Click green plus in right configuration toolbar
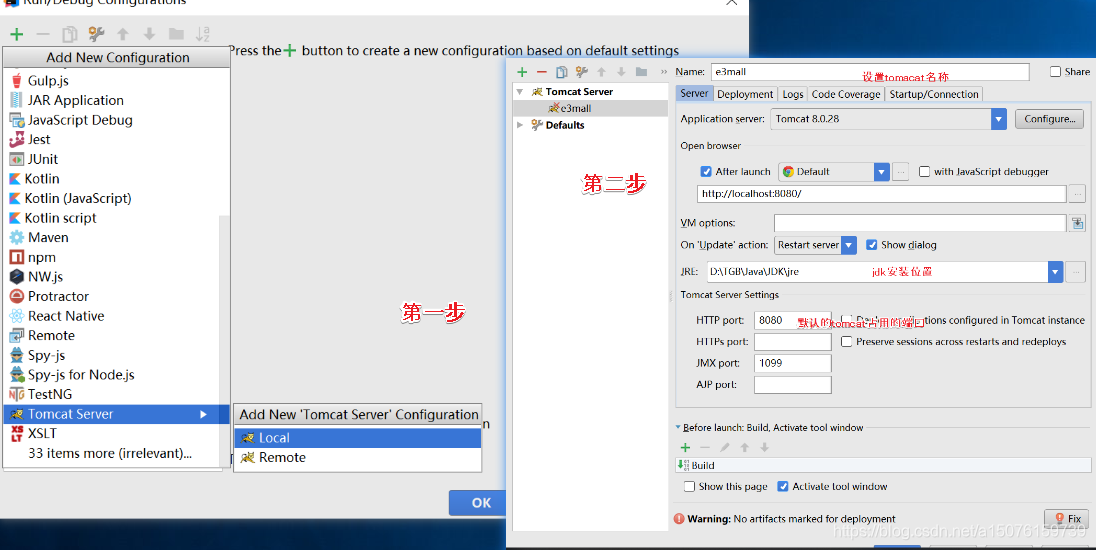1096x550 pixels. [x=522, y=72]
